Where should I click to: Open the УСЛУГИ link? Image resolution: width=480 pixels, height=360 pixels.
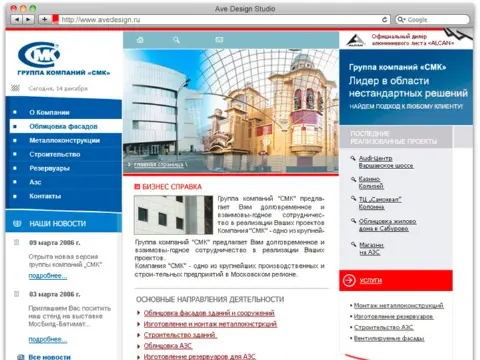(x=371, y=281)
